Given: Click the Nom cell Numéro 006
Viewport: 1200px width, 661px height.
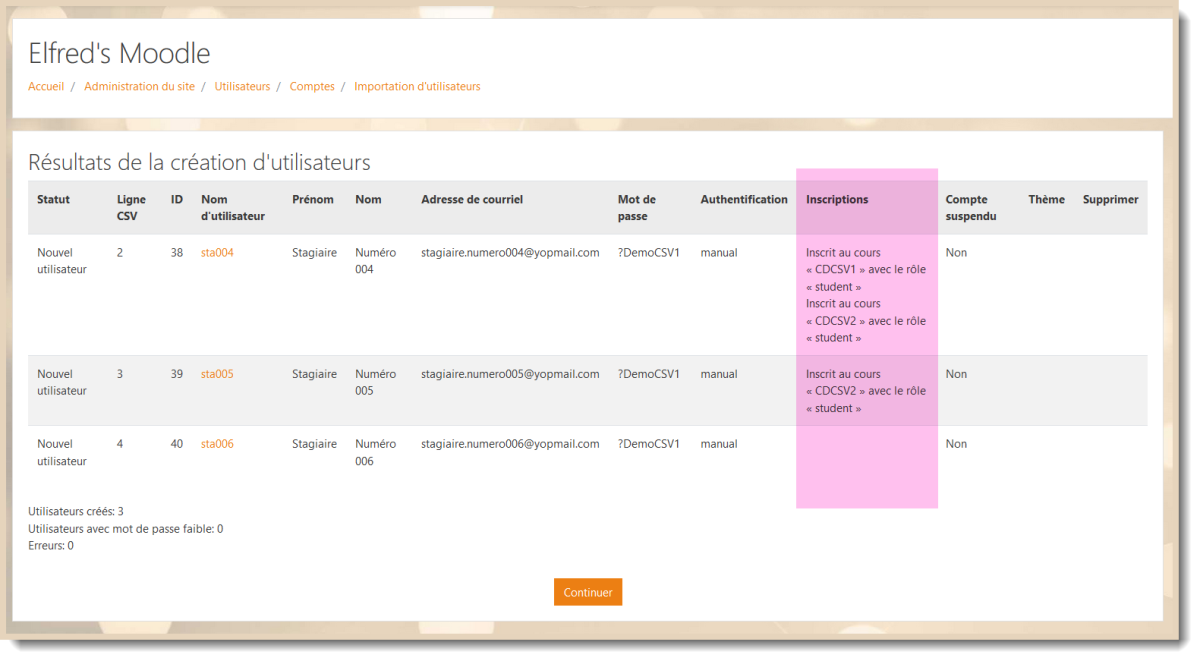Looking at the screenshot, I should [x=375, y=452].
